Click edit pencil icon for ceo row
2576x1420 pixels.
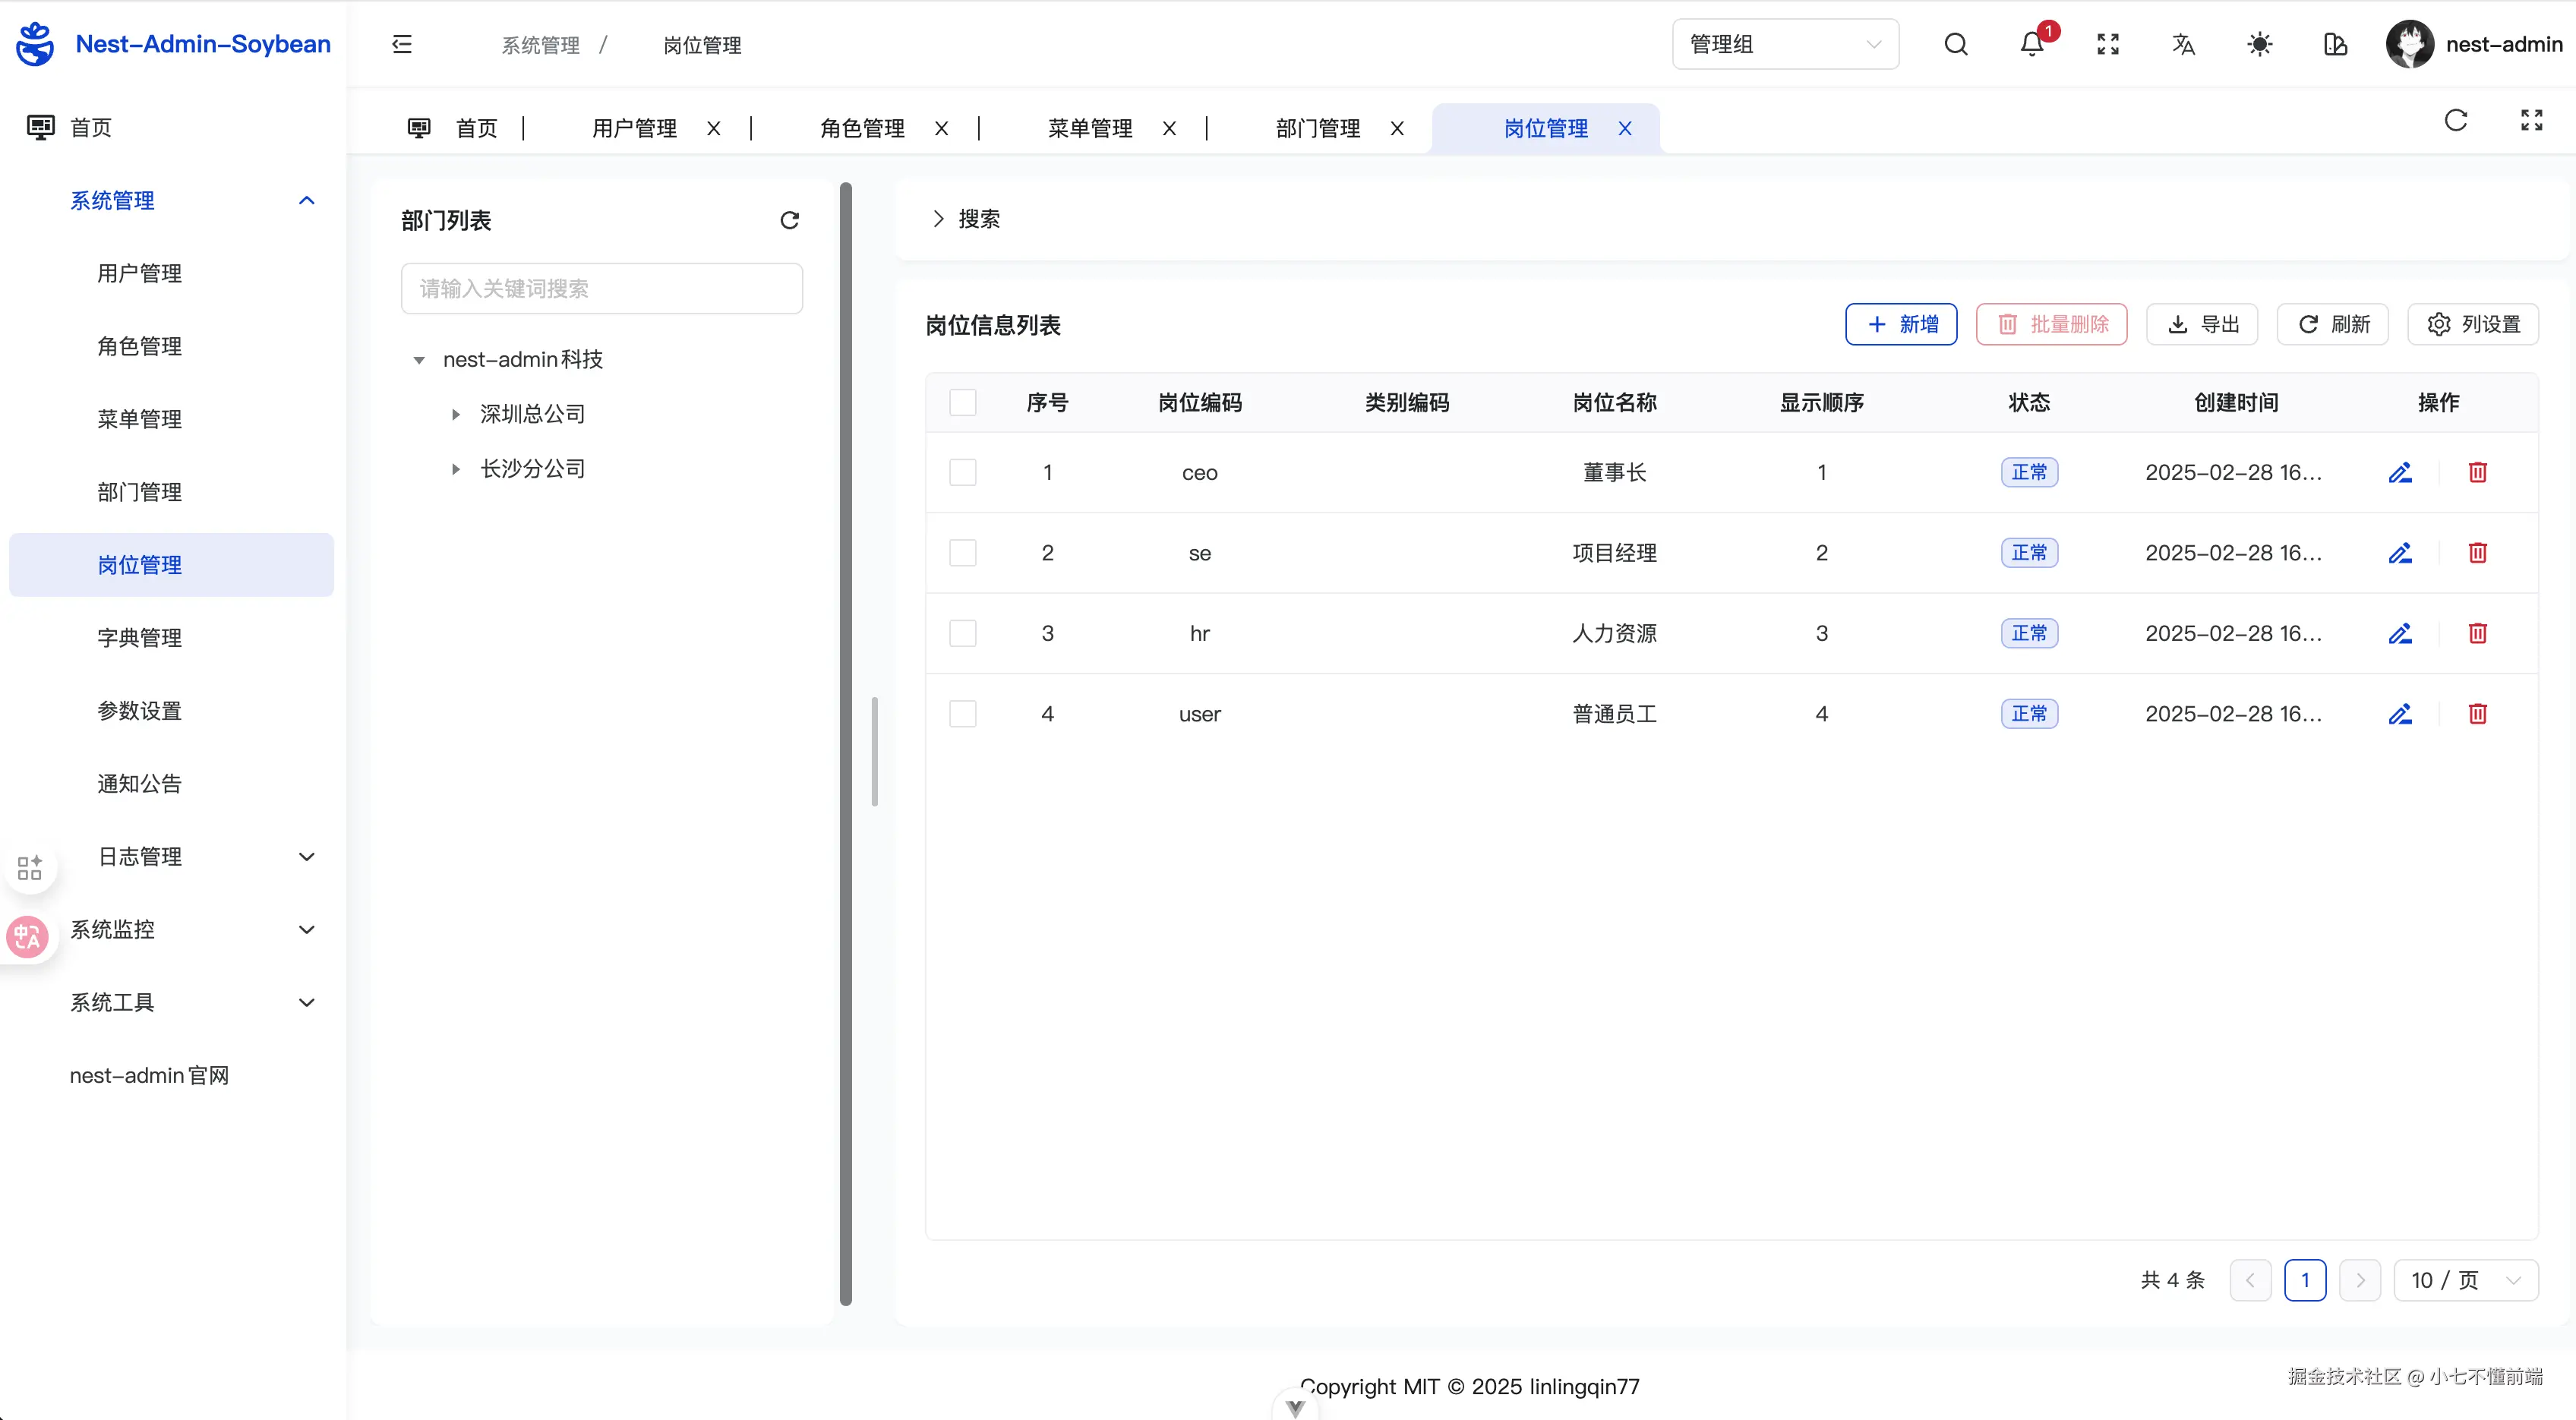[2400, 472]
